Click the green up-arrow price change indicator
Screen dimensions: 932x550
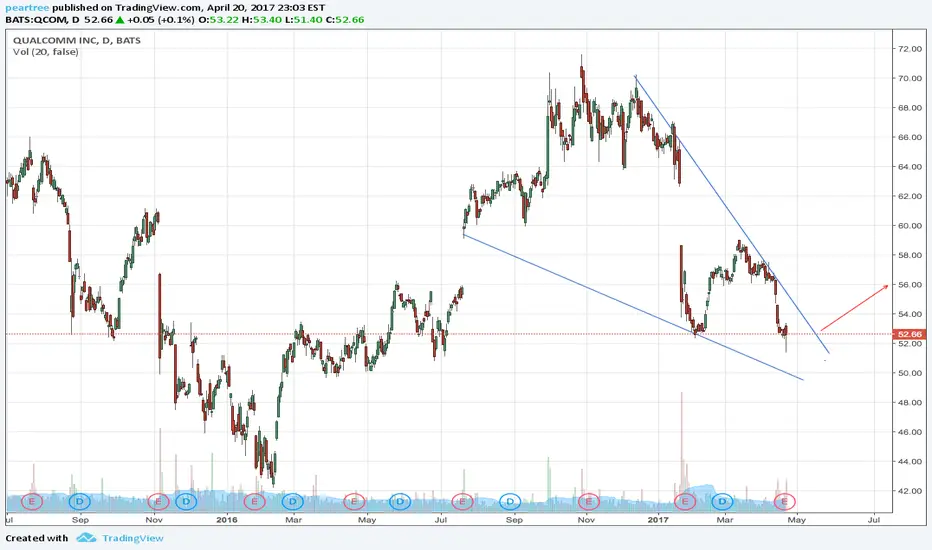point(119,20)
